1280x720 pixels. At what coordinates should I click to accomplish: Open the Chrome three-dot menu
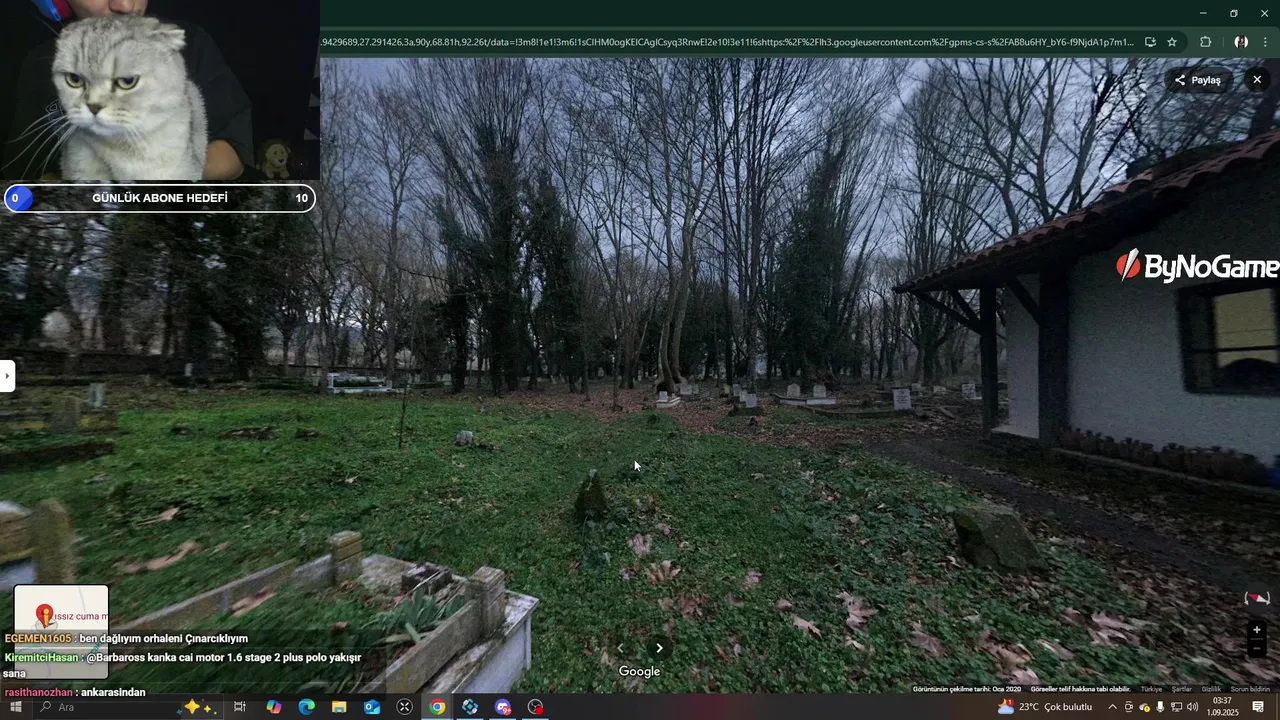coord(1265,42)
